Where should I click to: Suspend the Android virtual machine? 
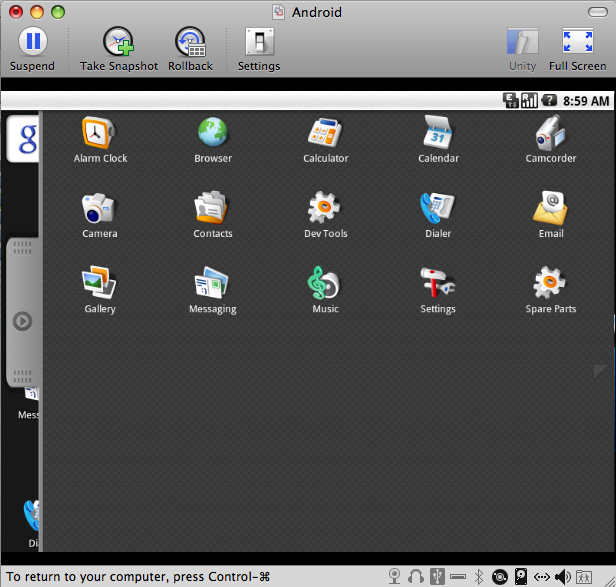[x=32, y=49]
